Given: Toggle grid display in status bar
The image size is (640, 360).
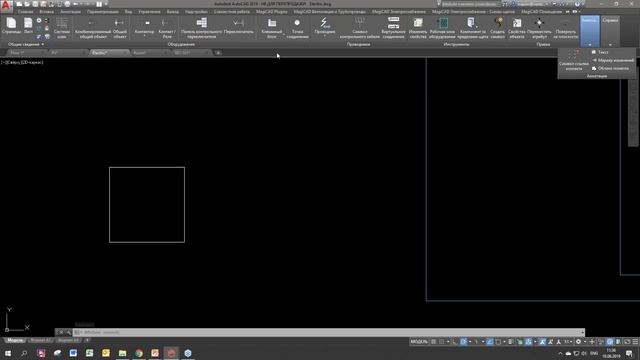Looking at the screenshot, I should [433, 342].
